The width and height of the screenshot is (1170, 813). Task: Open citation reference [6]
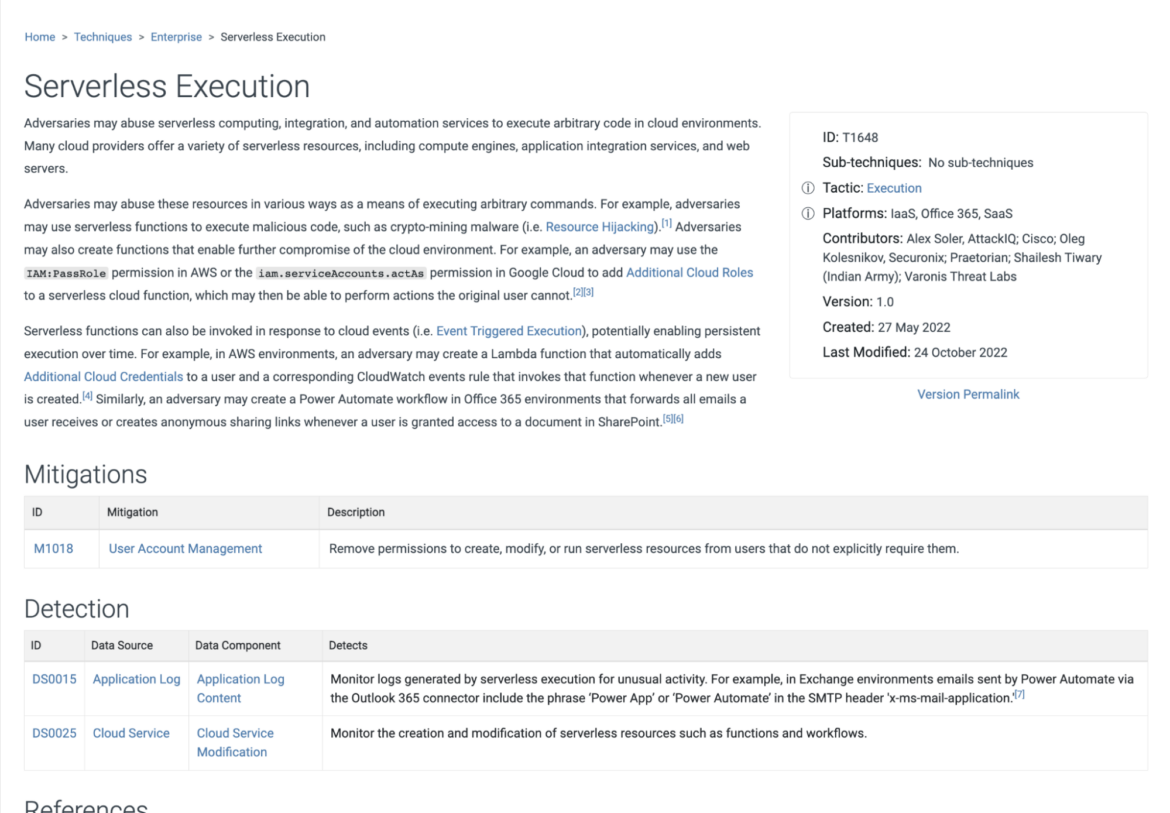click(678, 418)
